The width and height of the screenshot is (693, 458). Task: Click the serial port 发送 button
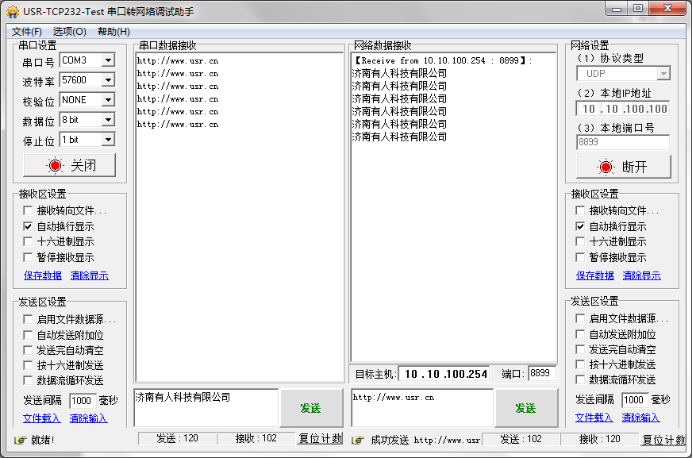coord(310,408)
